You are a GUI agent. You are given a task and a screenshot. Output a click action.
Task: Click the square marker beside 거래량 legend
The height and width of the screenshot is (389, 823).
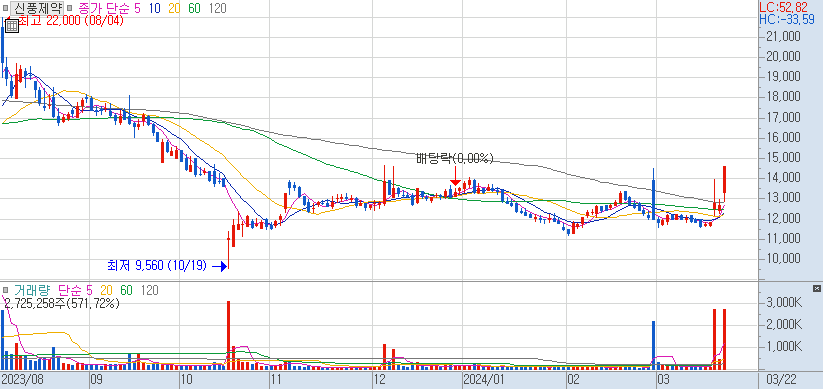coord(6,290)
